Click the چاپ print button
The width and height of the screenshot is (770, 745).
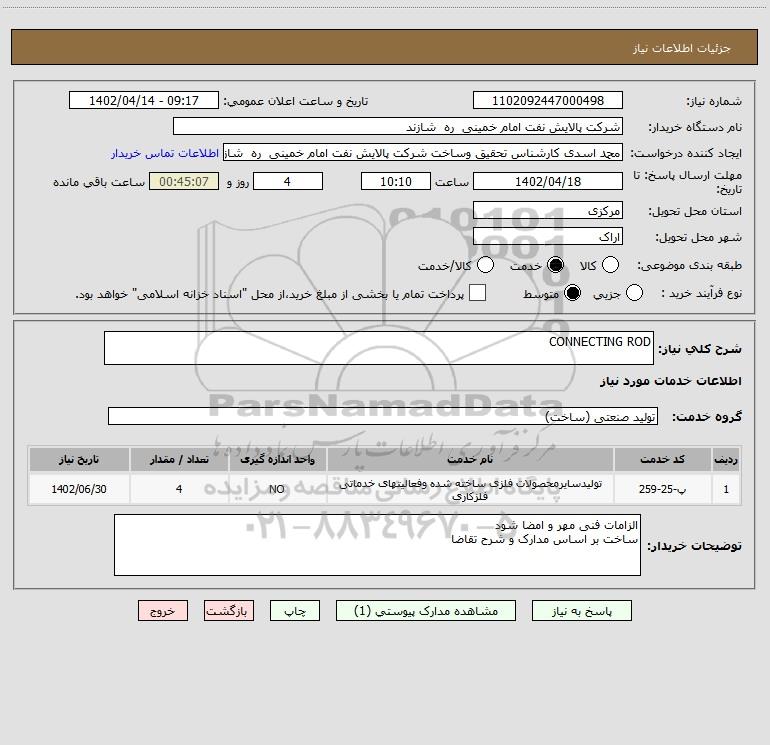[295, 610]
